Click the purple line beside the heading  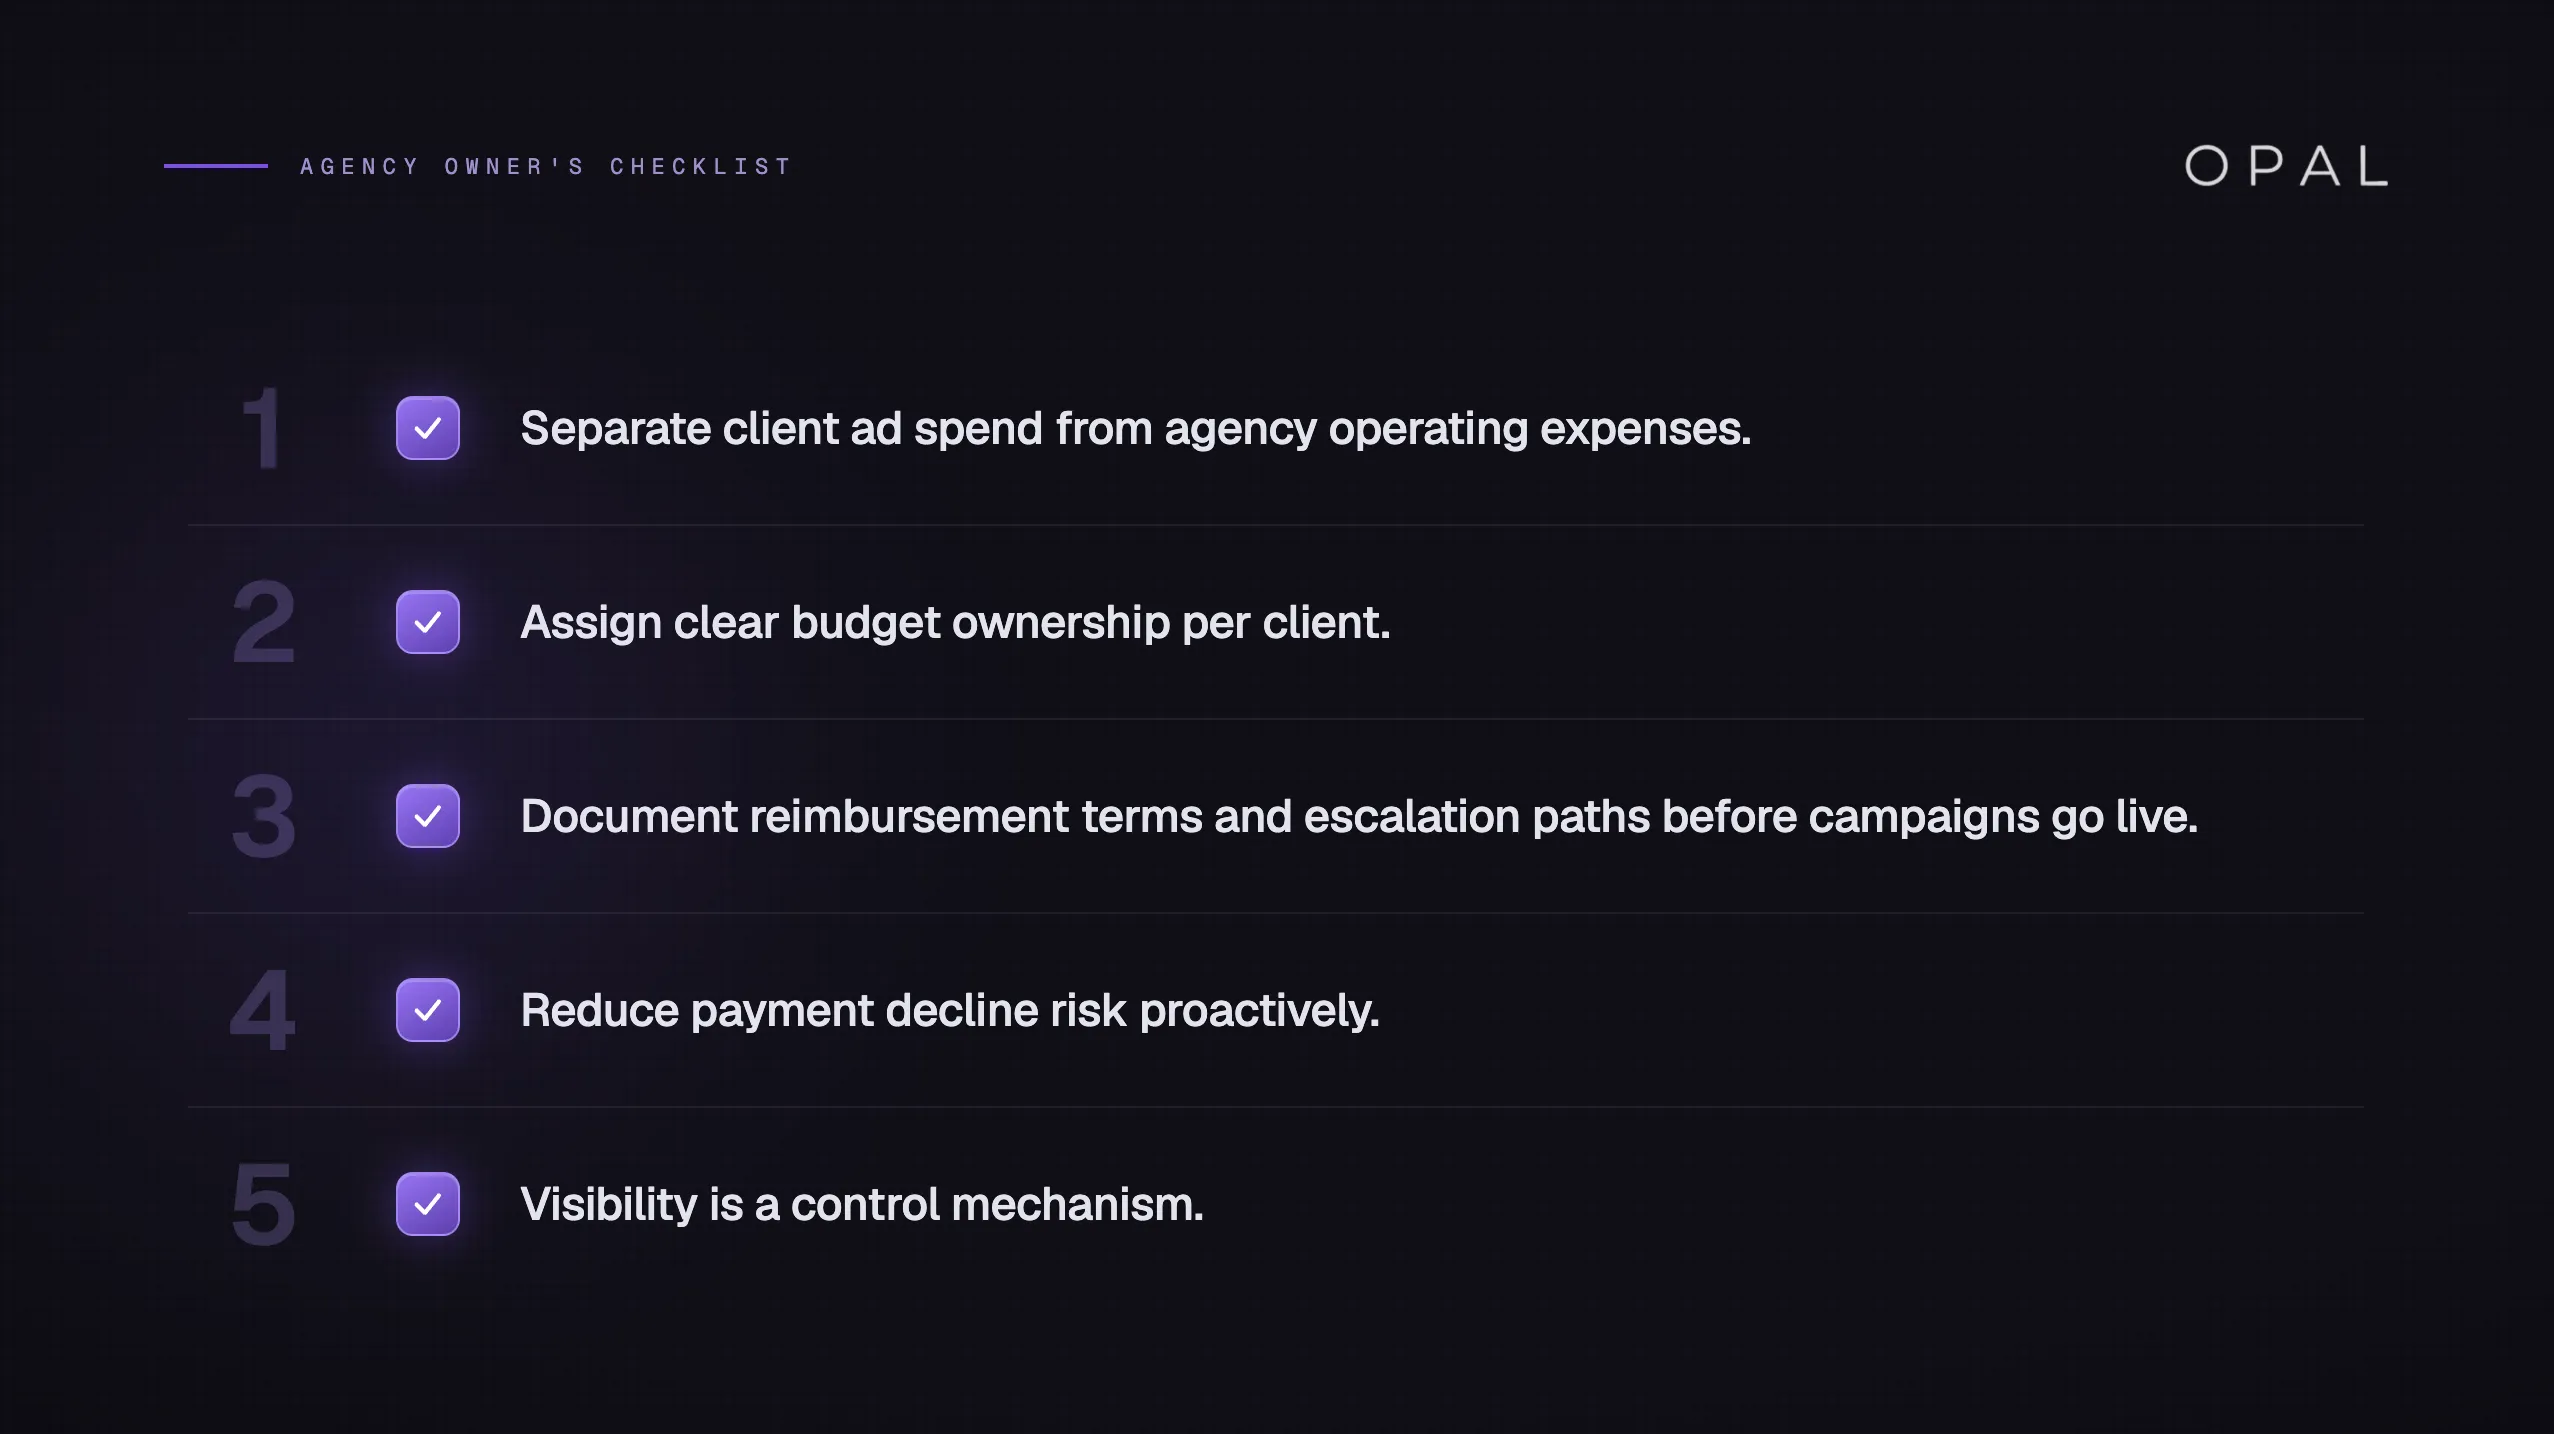click(x=216, y=166)
